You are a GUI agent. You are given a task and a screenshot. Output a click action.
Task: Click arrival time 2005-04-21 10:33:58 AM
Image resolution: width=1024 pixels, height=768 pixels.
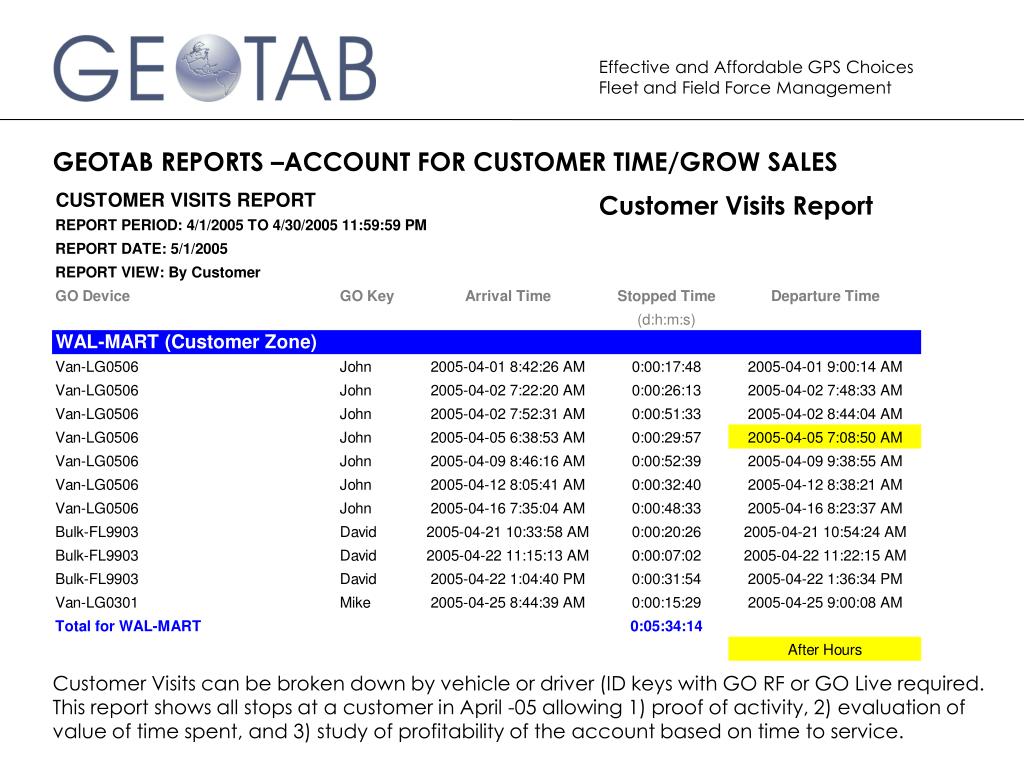pyautogui.click(x=507, y=532)
